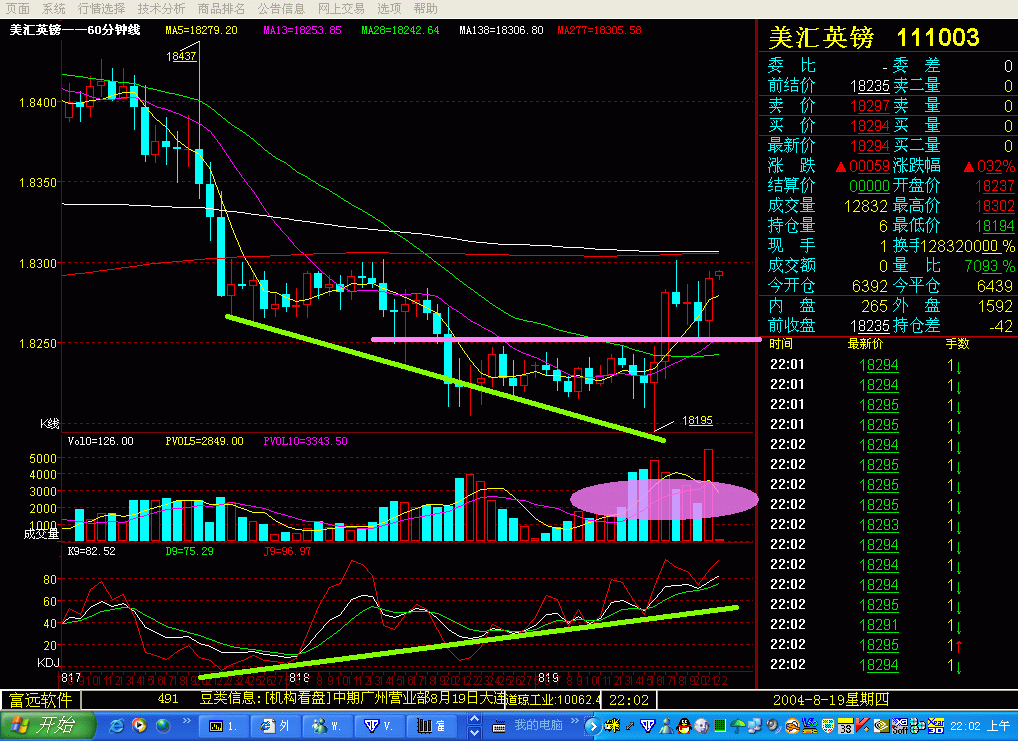This screenshot has width=1018, height=741.
Task: Click the blue V-shield tray icon
Action: [648, 725]
